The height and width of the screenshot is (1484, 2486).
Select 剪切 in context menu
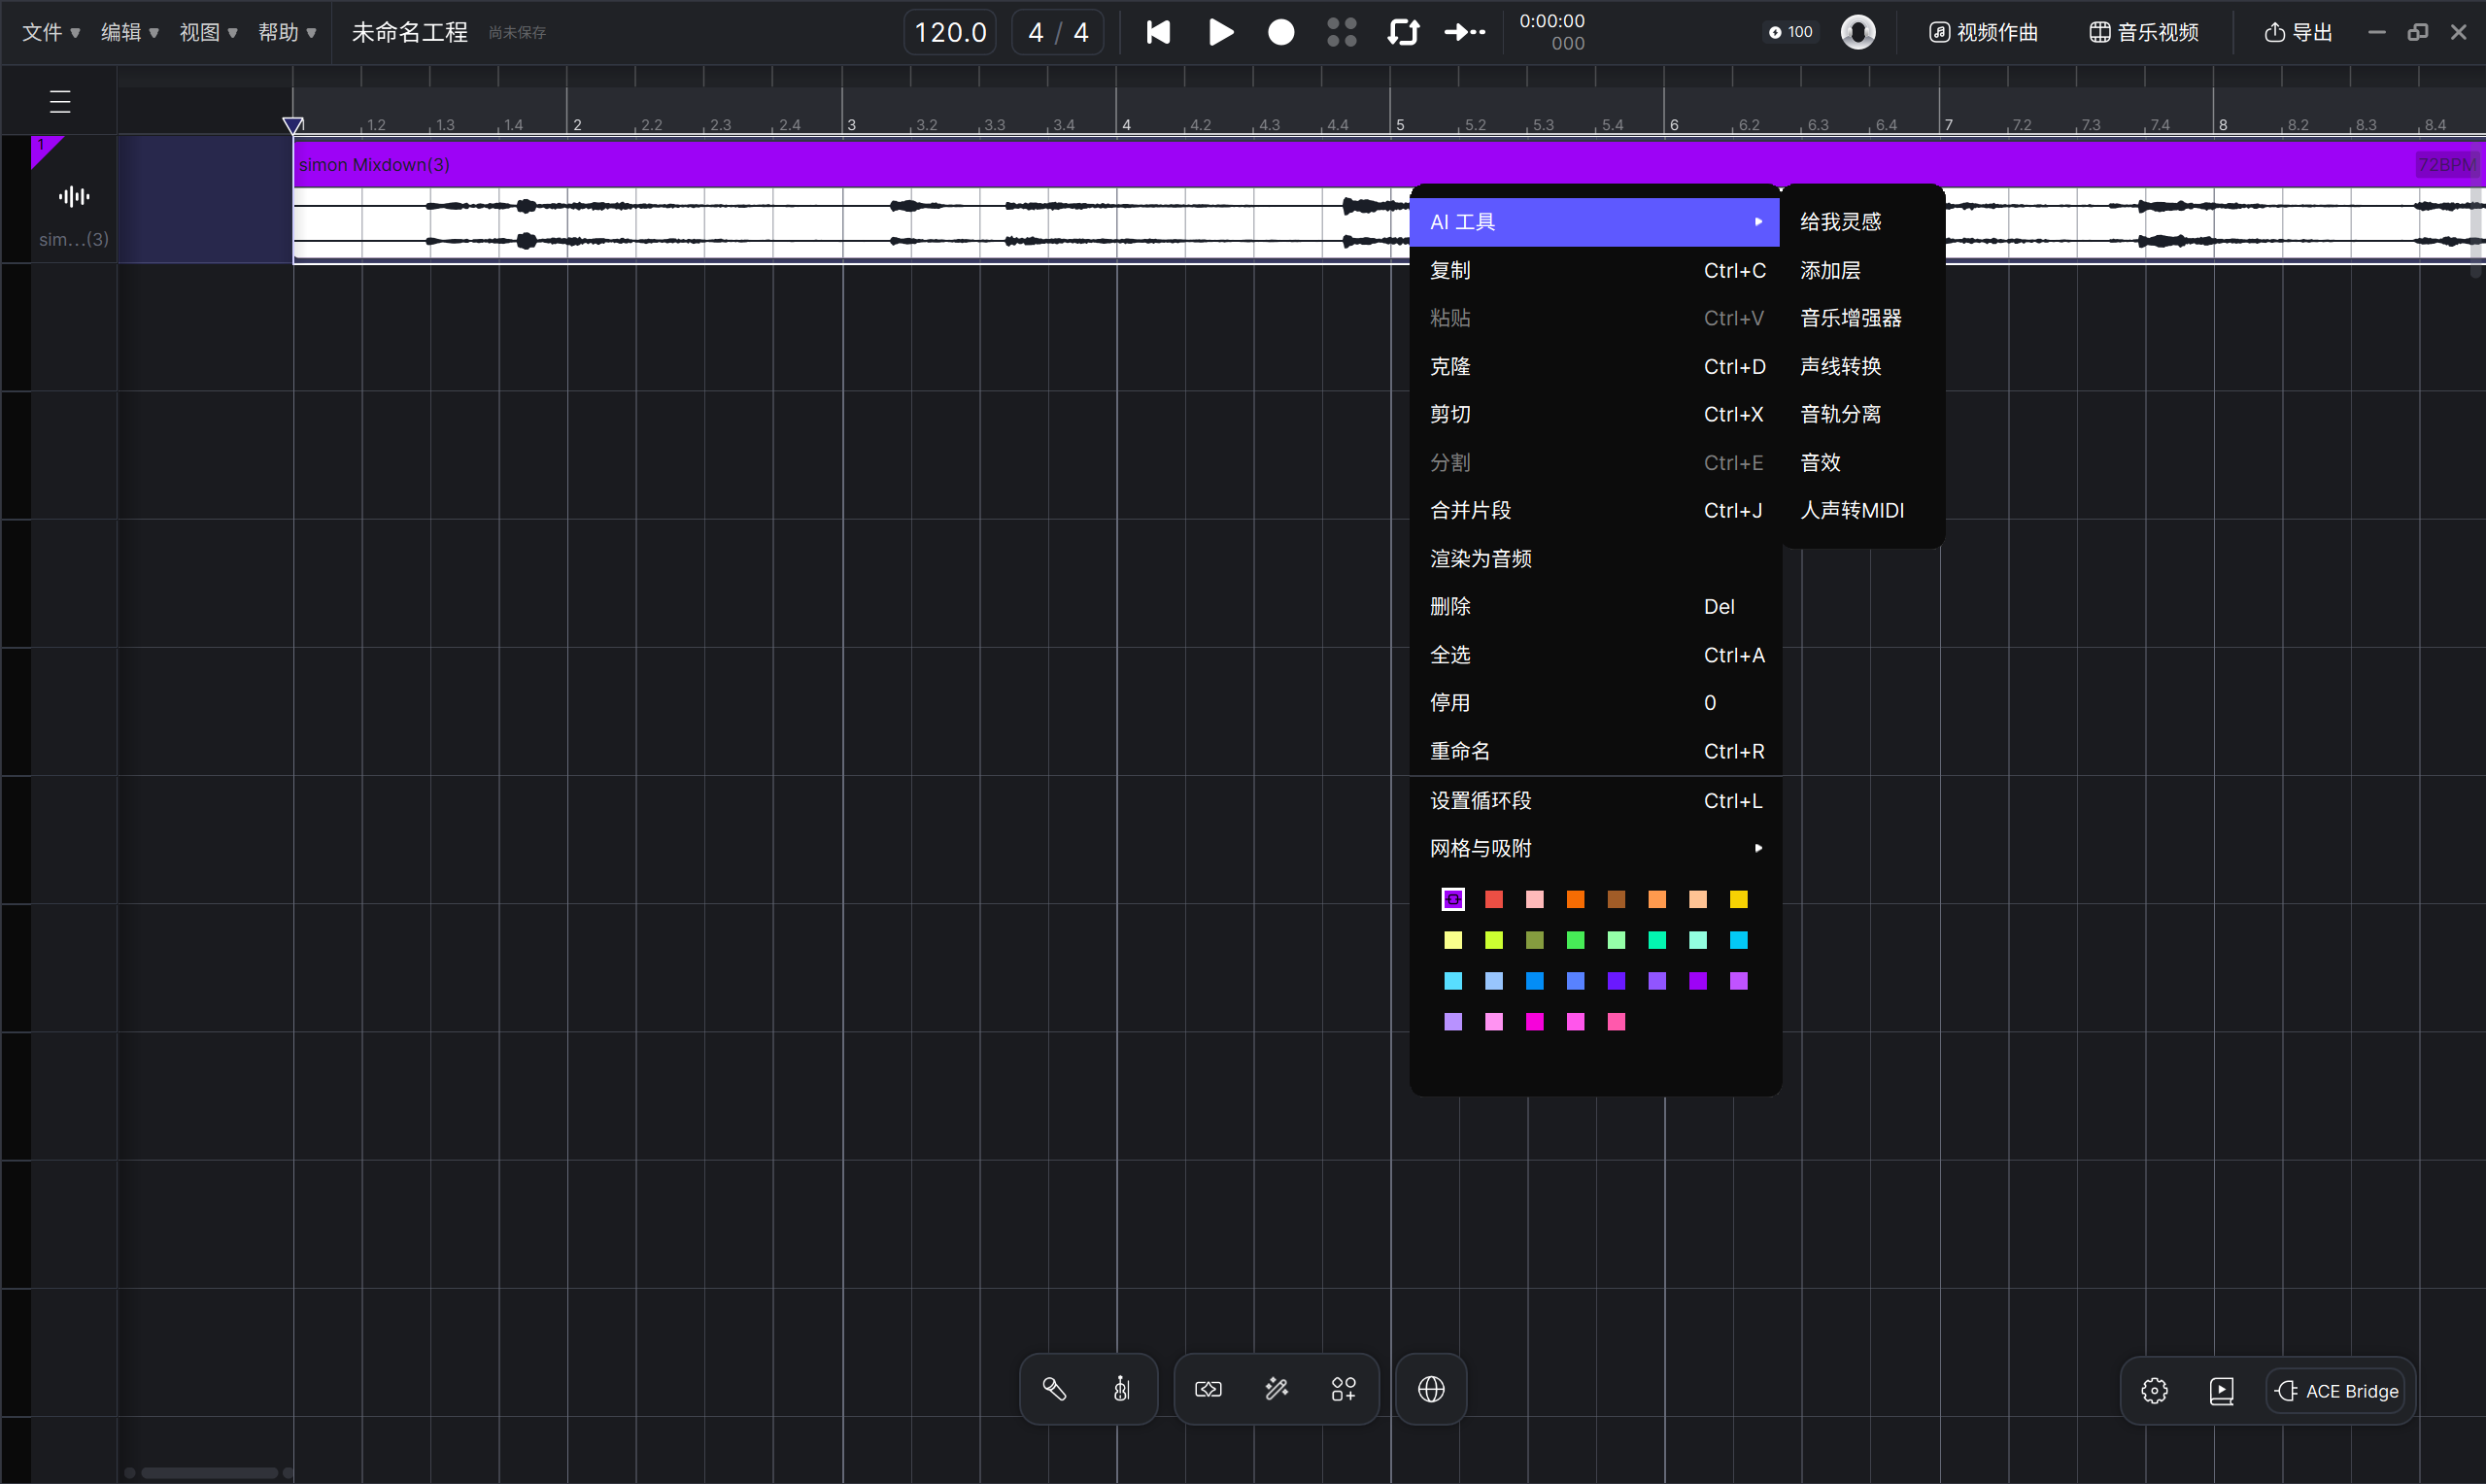pyautogui.click(x=1595, y=414)
